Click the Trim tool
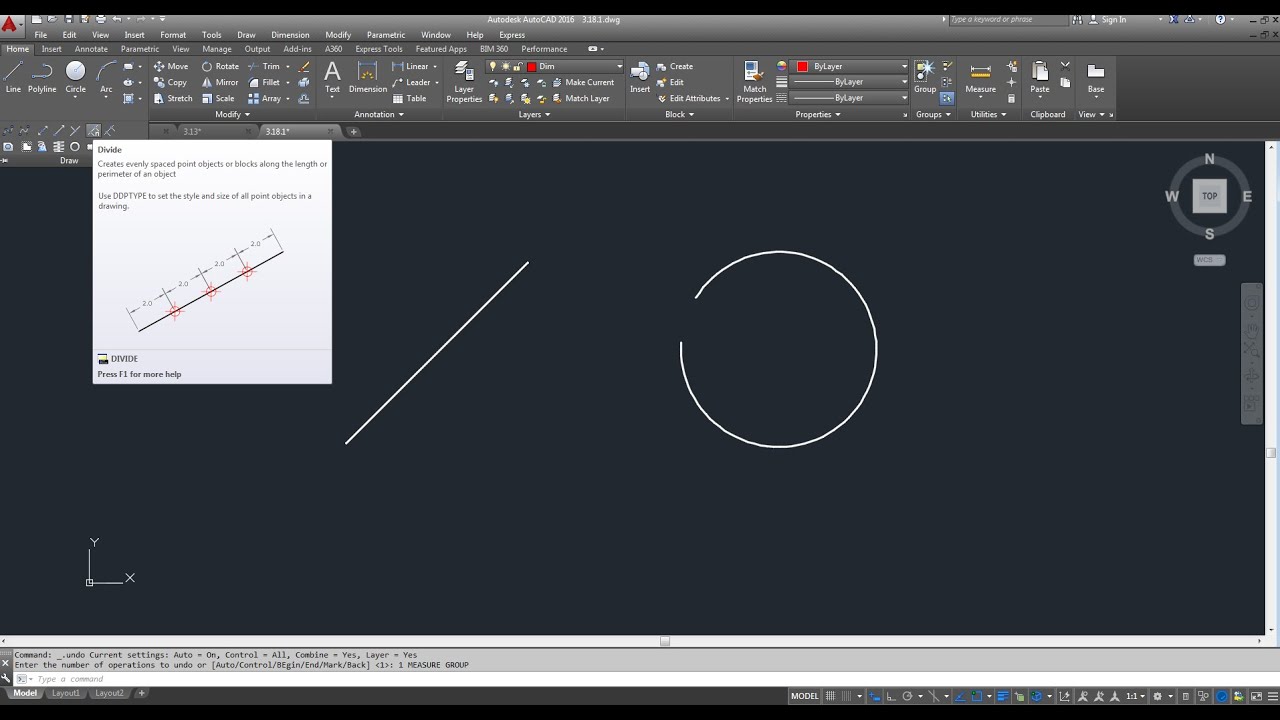This screenshot has width=1280, height=720. coord(264,66)
